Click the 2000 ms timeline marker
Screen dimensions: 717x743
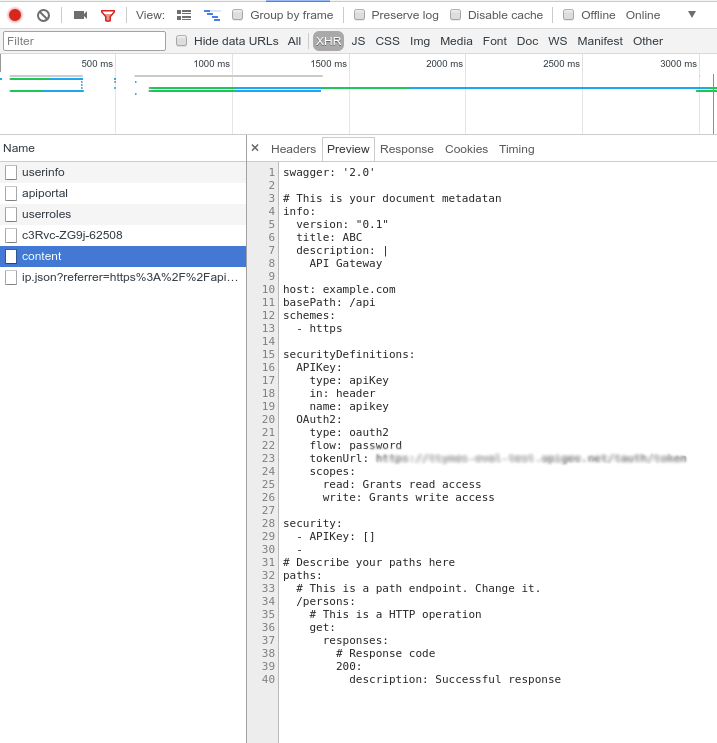coord(444,63)
